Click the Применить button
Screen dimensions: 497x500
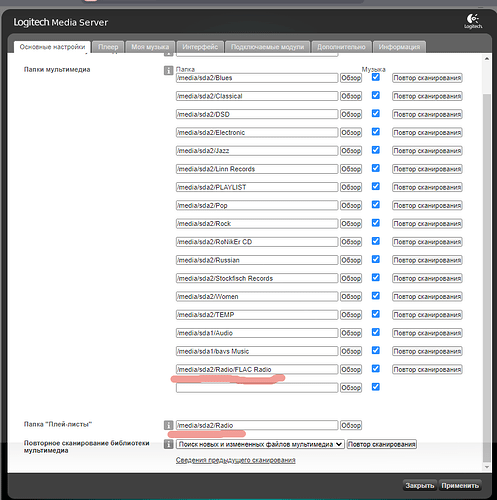pos(460,486)
